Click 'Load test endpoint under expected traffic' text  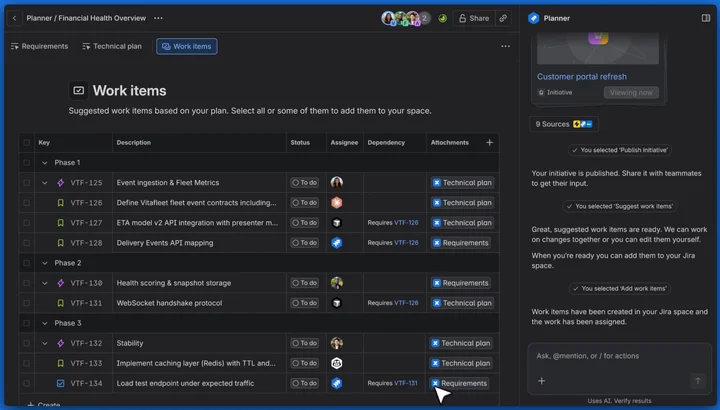pos(185,383)
